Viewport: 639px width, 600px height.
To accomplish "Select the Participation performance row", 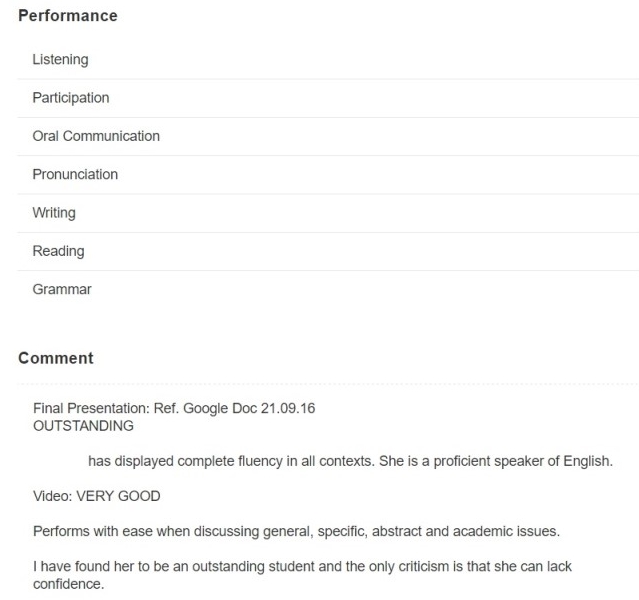I will coord(328,98).
